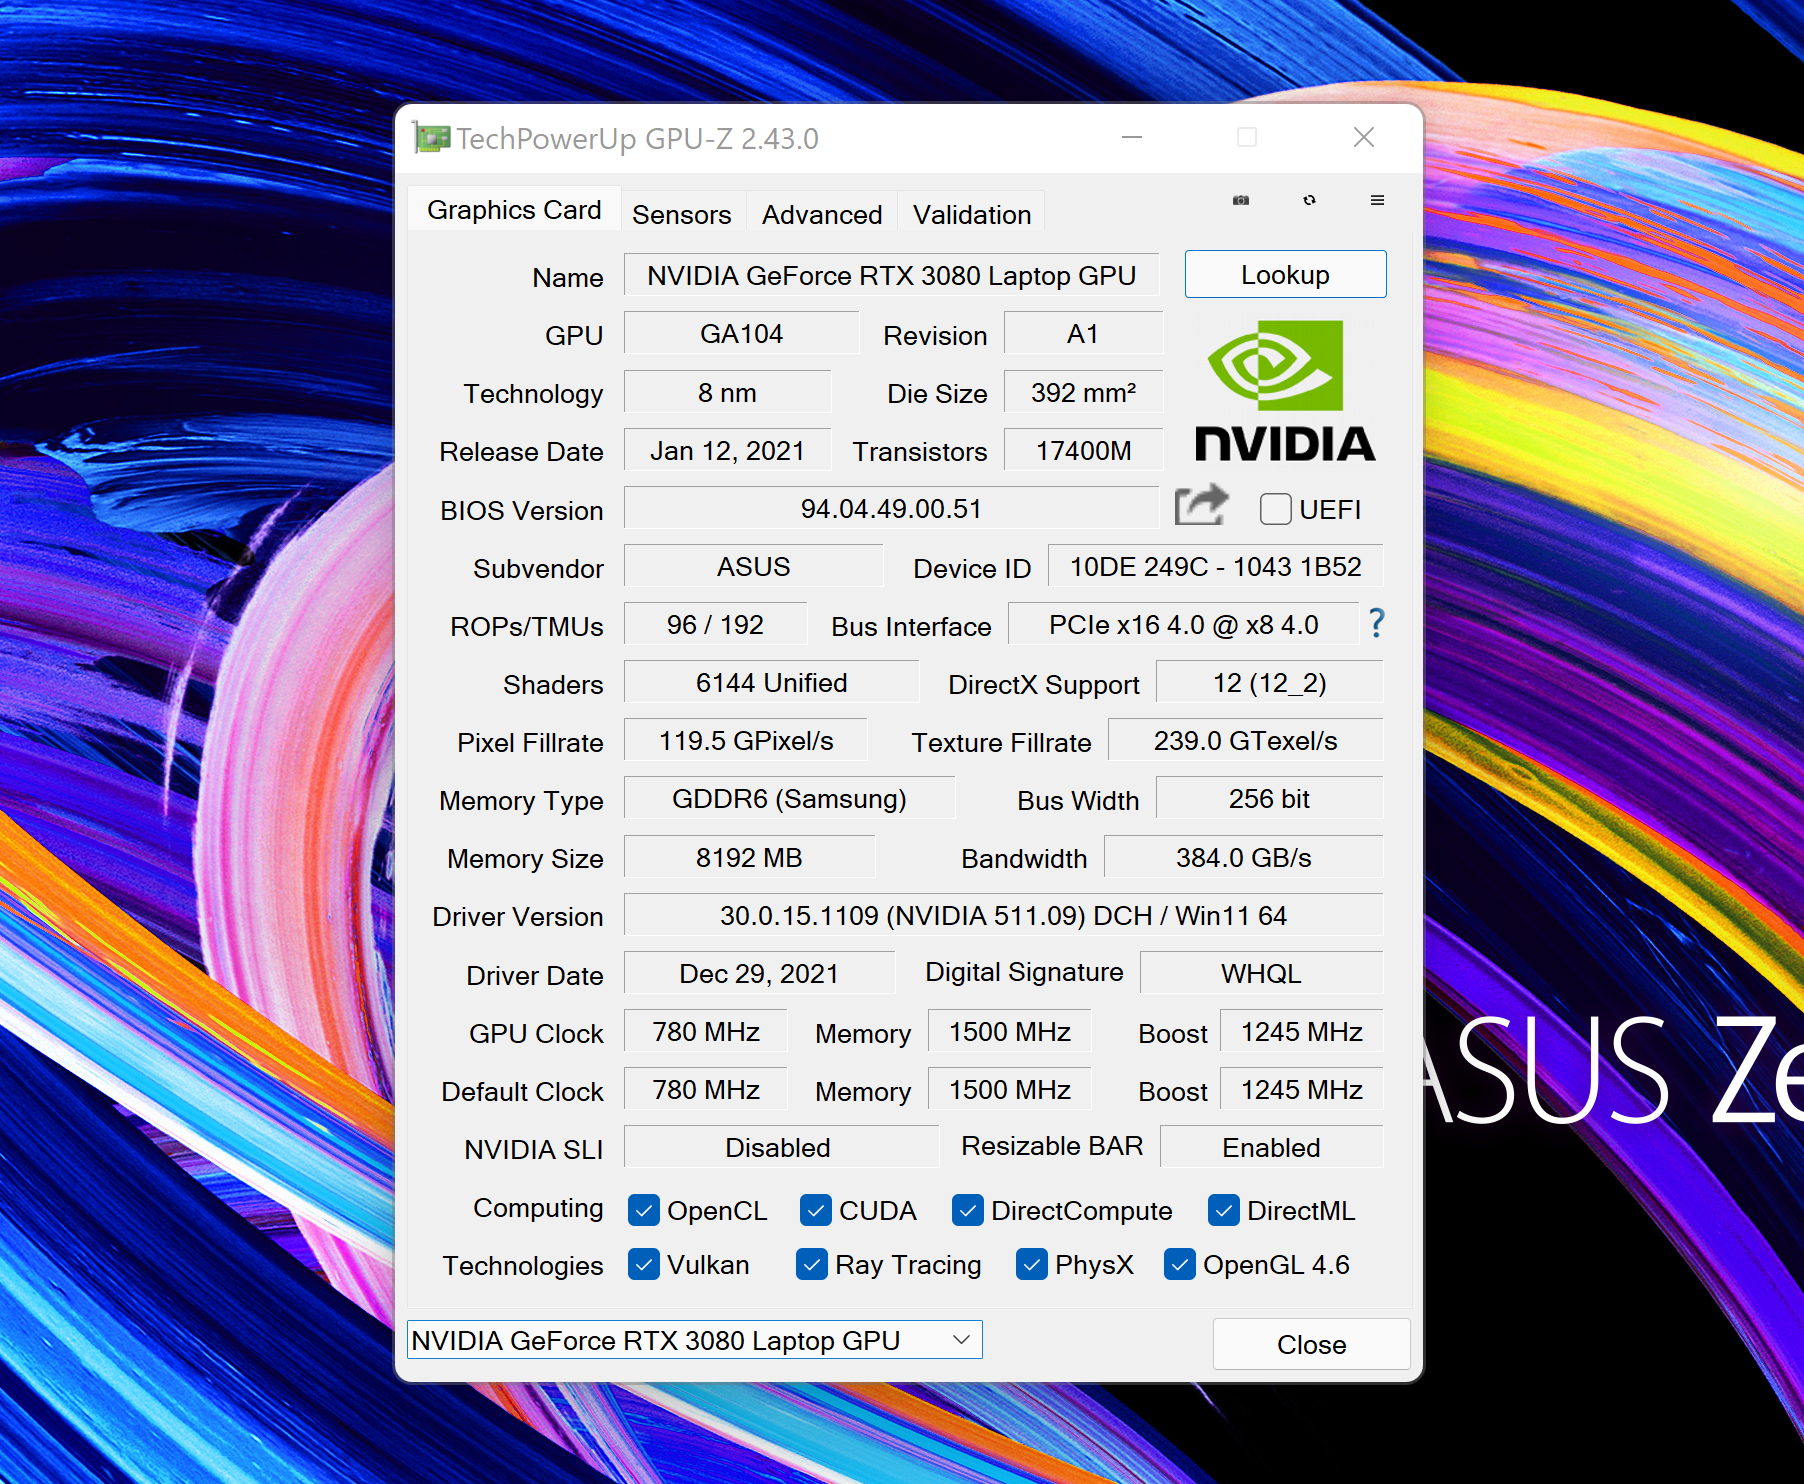Click the GPU Clock row Boost 1245 MHz
The image size is (1804, 1484).
pos(1301,1031)
